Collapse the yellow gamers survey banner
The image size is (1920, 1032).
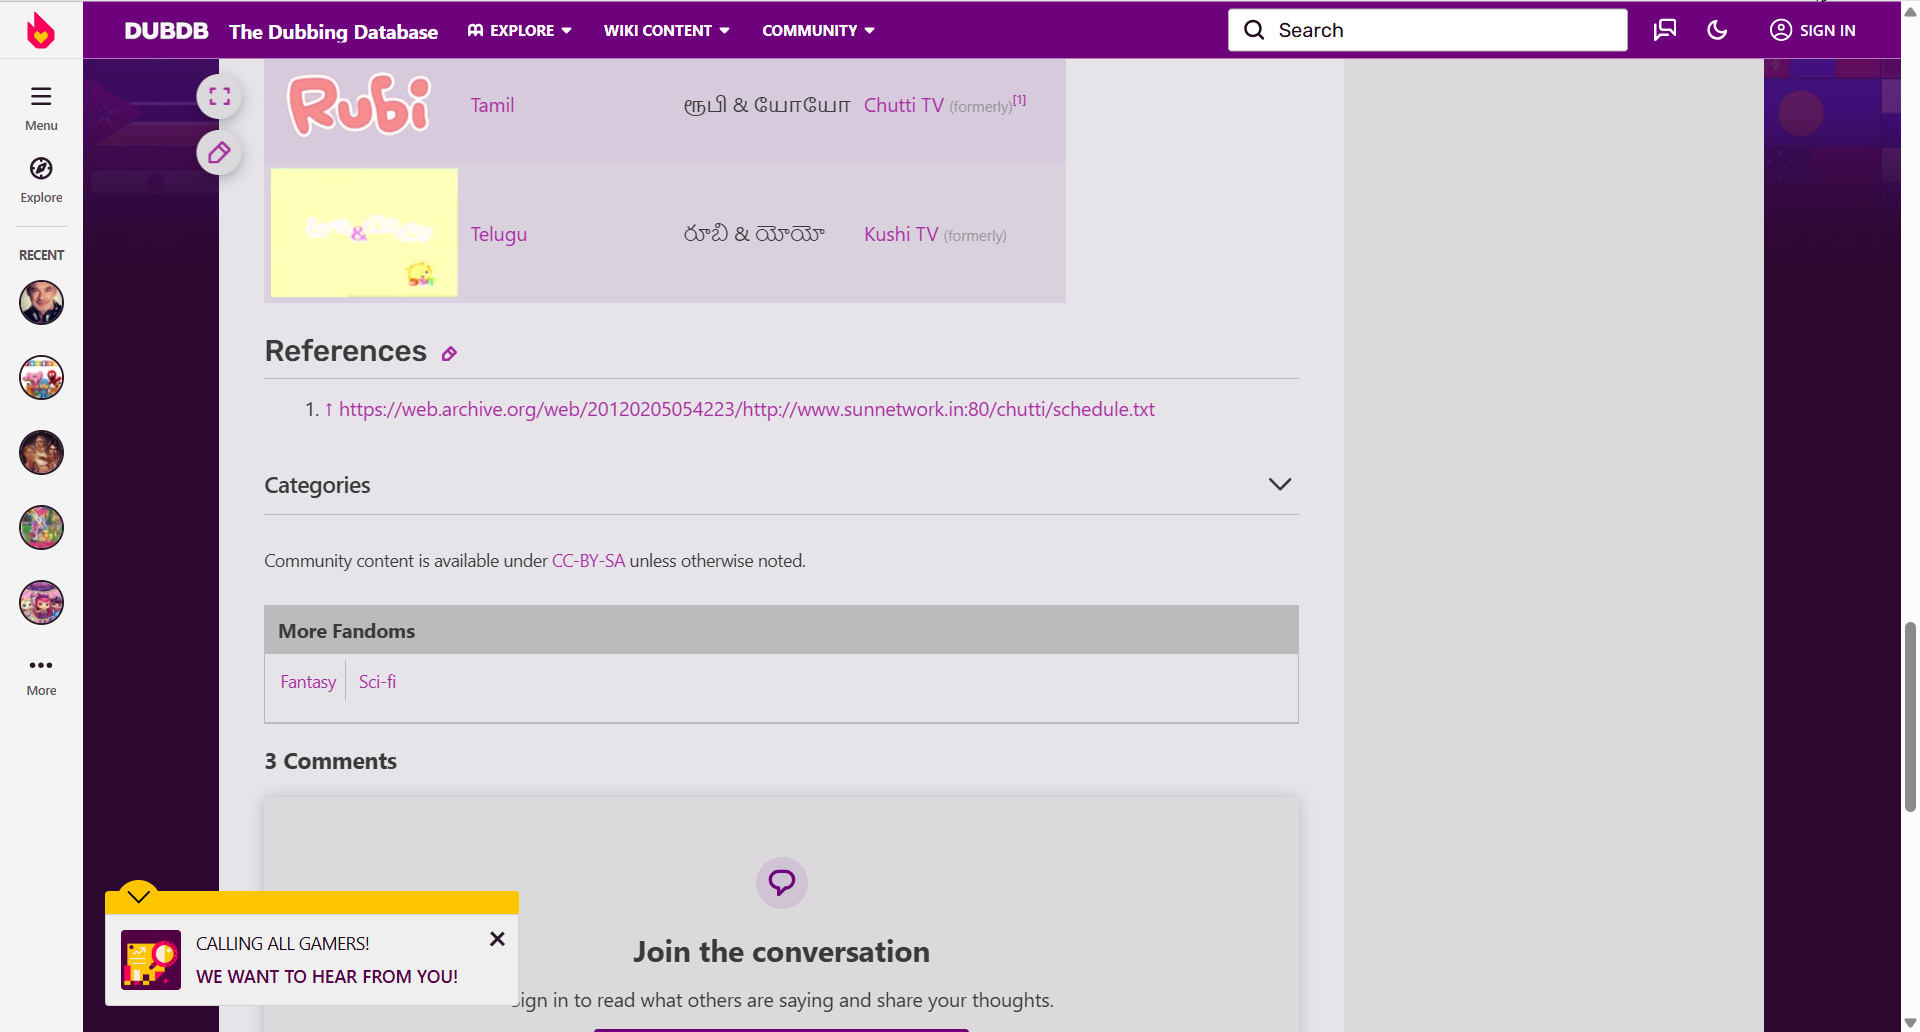pyautogui.click(x=139, y=895)
